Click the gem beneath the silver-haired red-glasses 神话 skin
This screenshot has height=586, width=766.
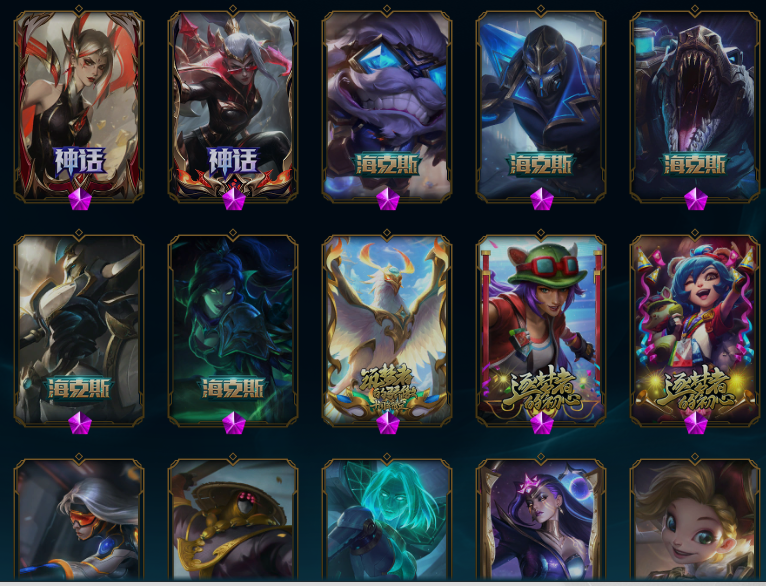234,199
